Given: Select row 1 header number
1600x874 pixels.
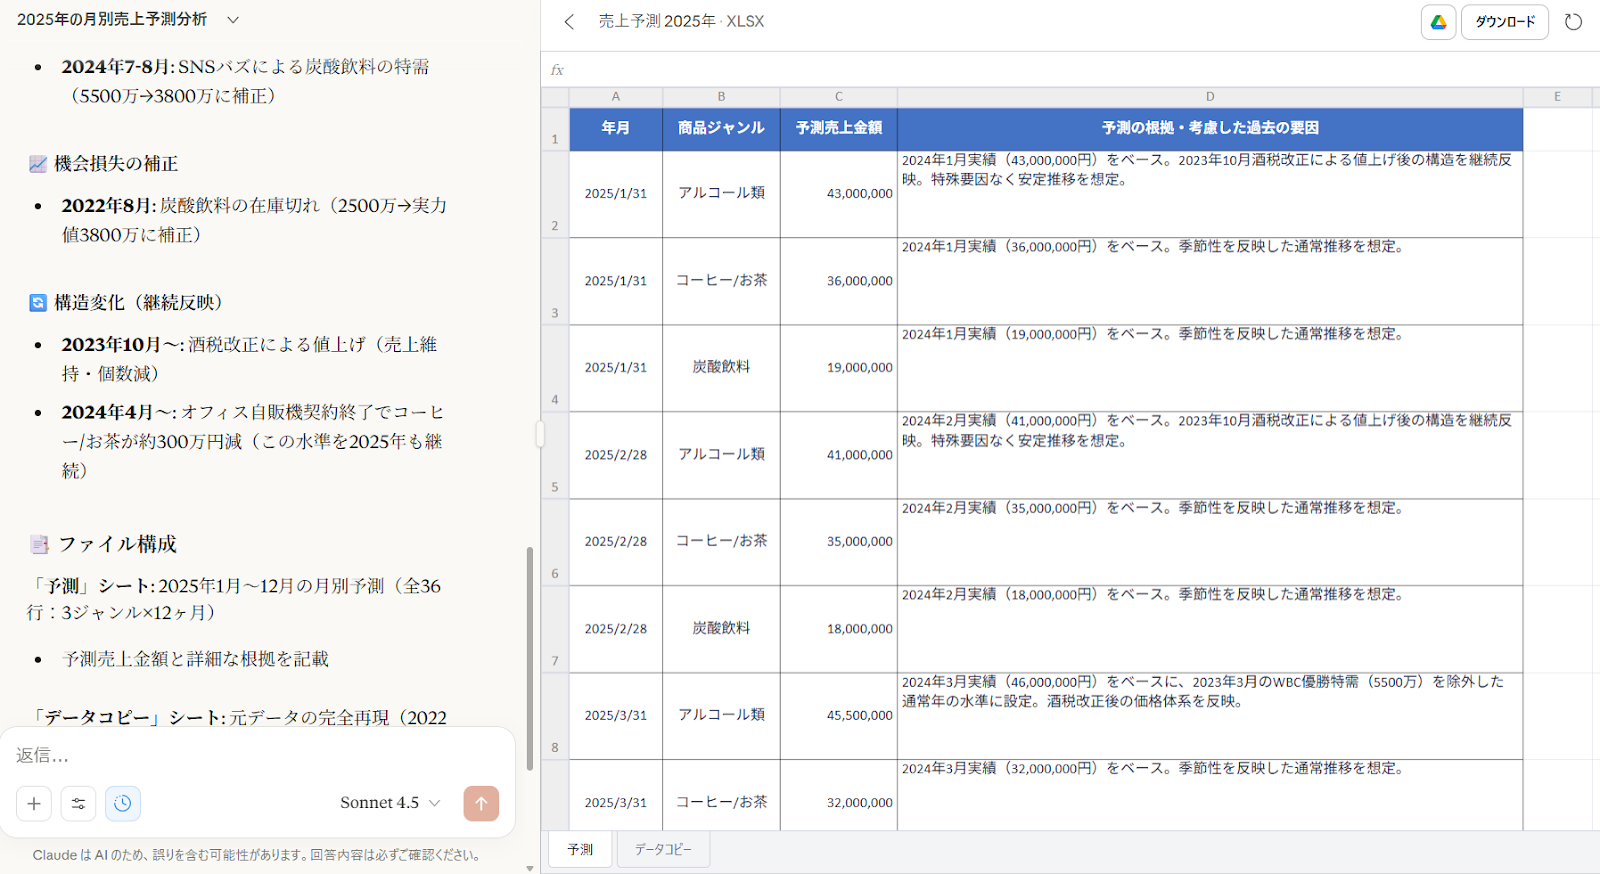Looking at the screenshot, I should click(x=555, y=130).
